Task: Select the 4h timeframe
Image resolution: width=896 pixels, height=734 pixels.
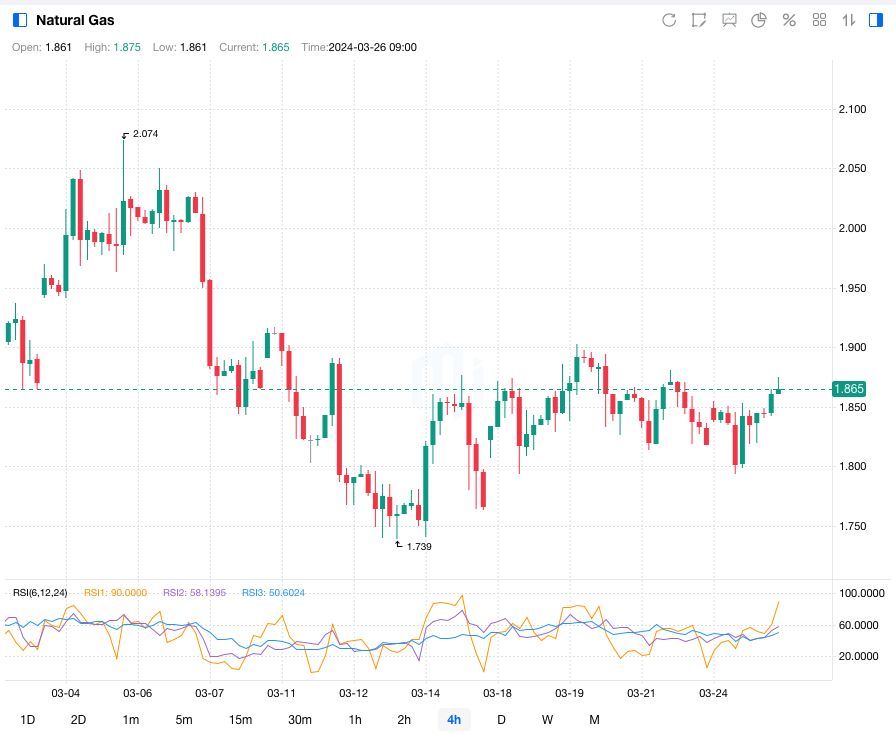Action: (x=454, y=720)
